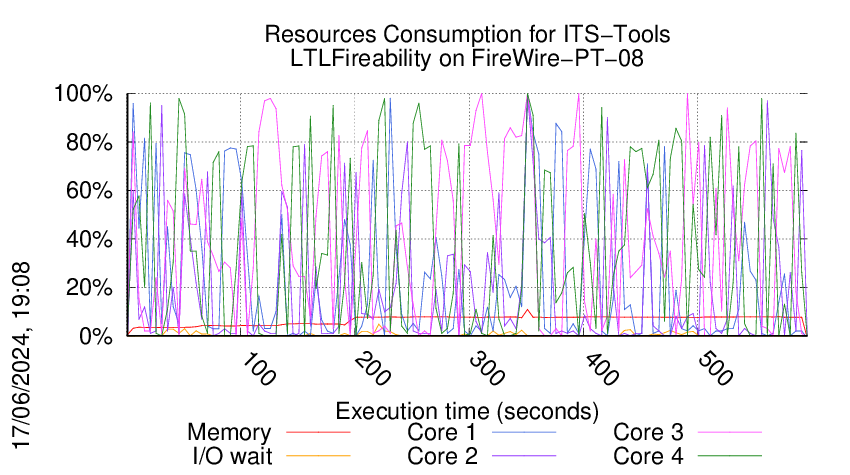Click the 80% y-axis label
The image size is (850, 475).
click(89, 143)
